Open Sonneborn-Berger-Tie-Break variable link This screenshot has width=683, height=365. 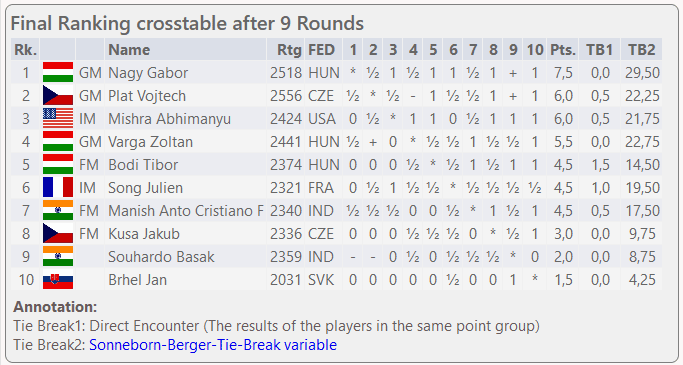coord(213,345)
